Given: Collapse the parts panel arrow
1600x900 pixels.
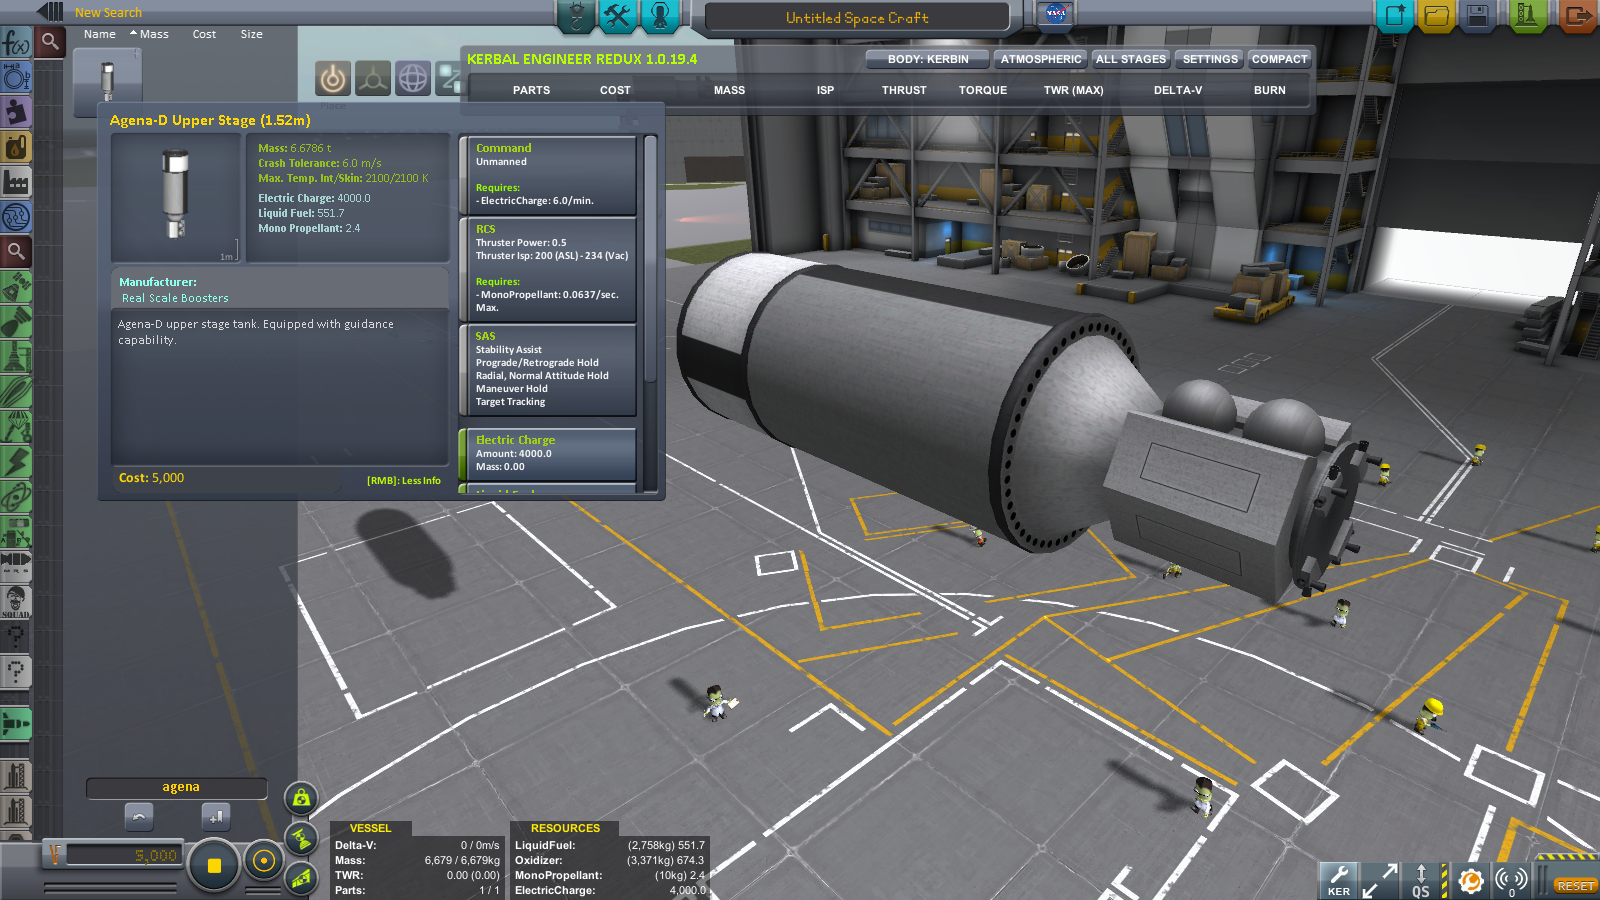Looking at the screenshot, I should (50, 12).
